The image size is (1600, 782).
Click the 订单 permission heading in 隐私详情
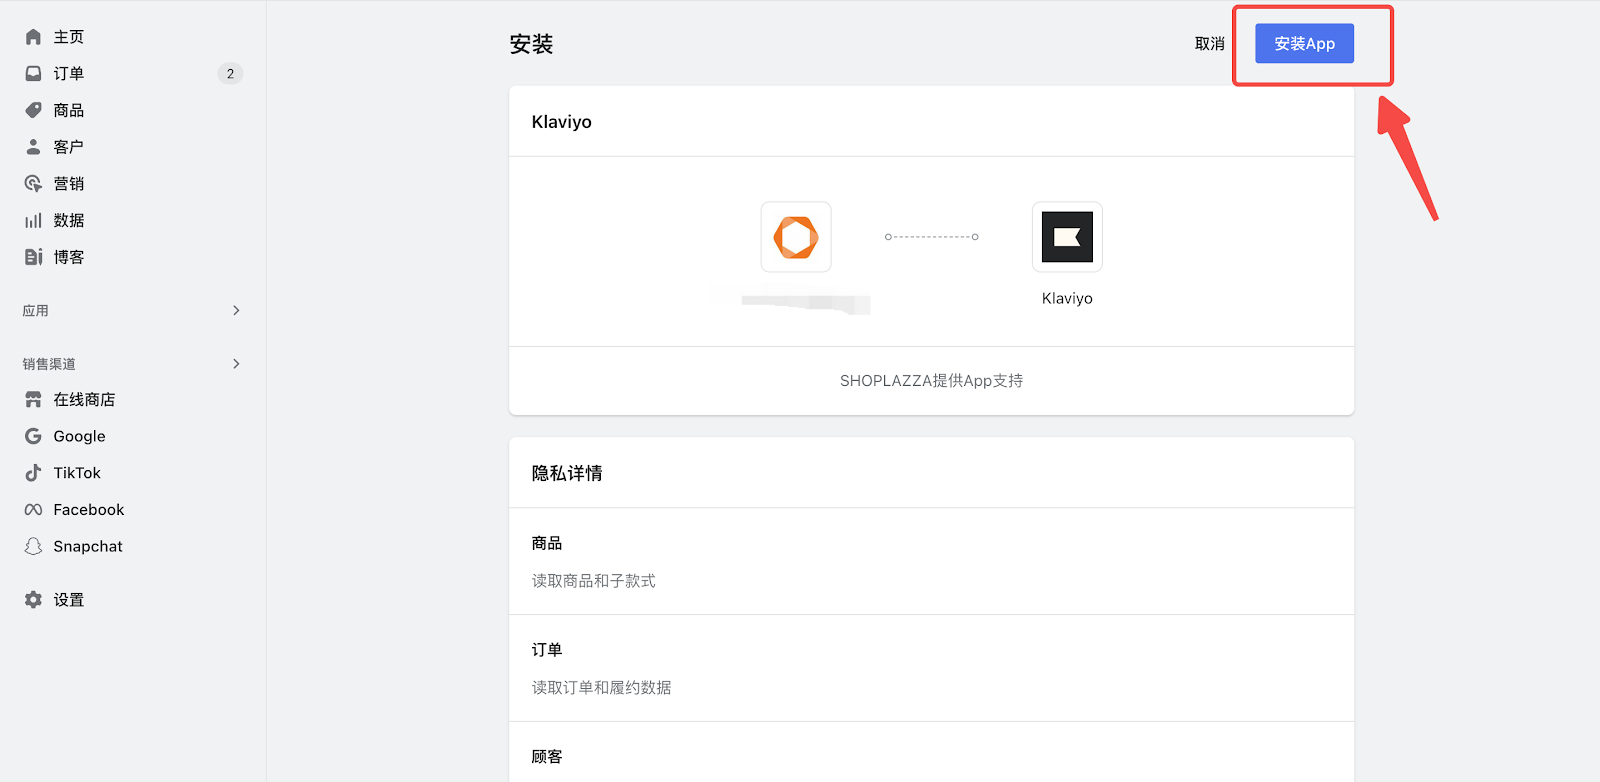pos(547,650)
